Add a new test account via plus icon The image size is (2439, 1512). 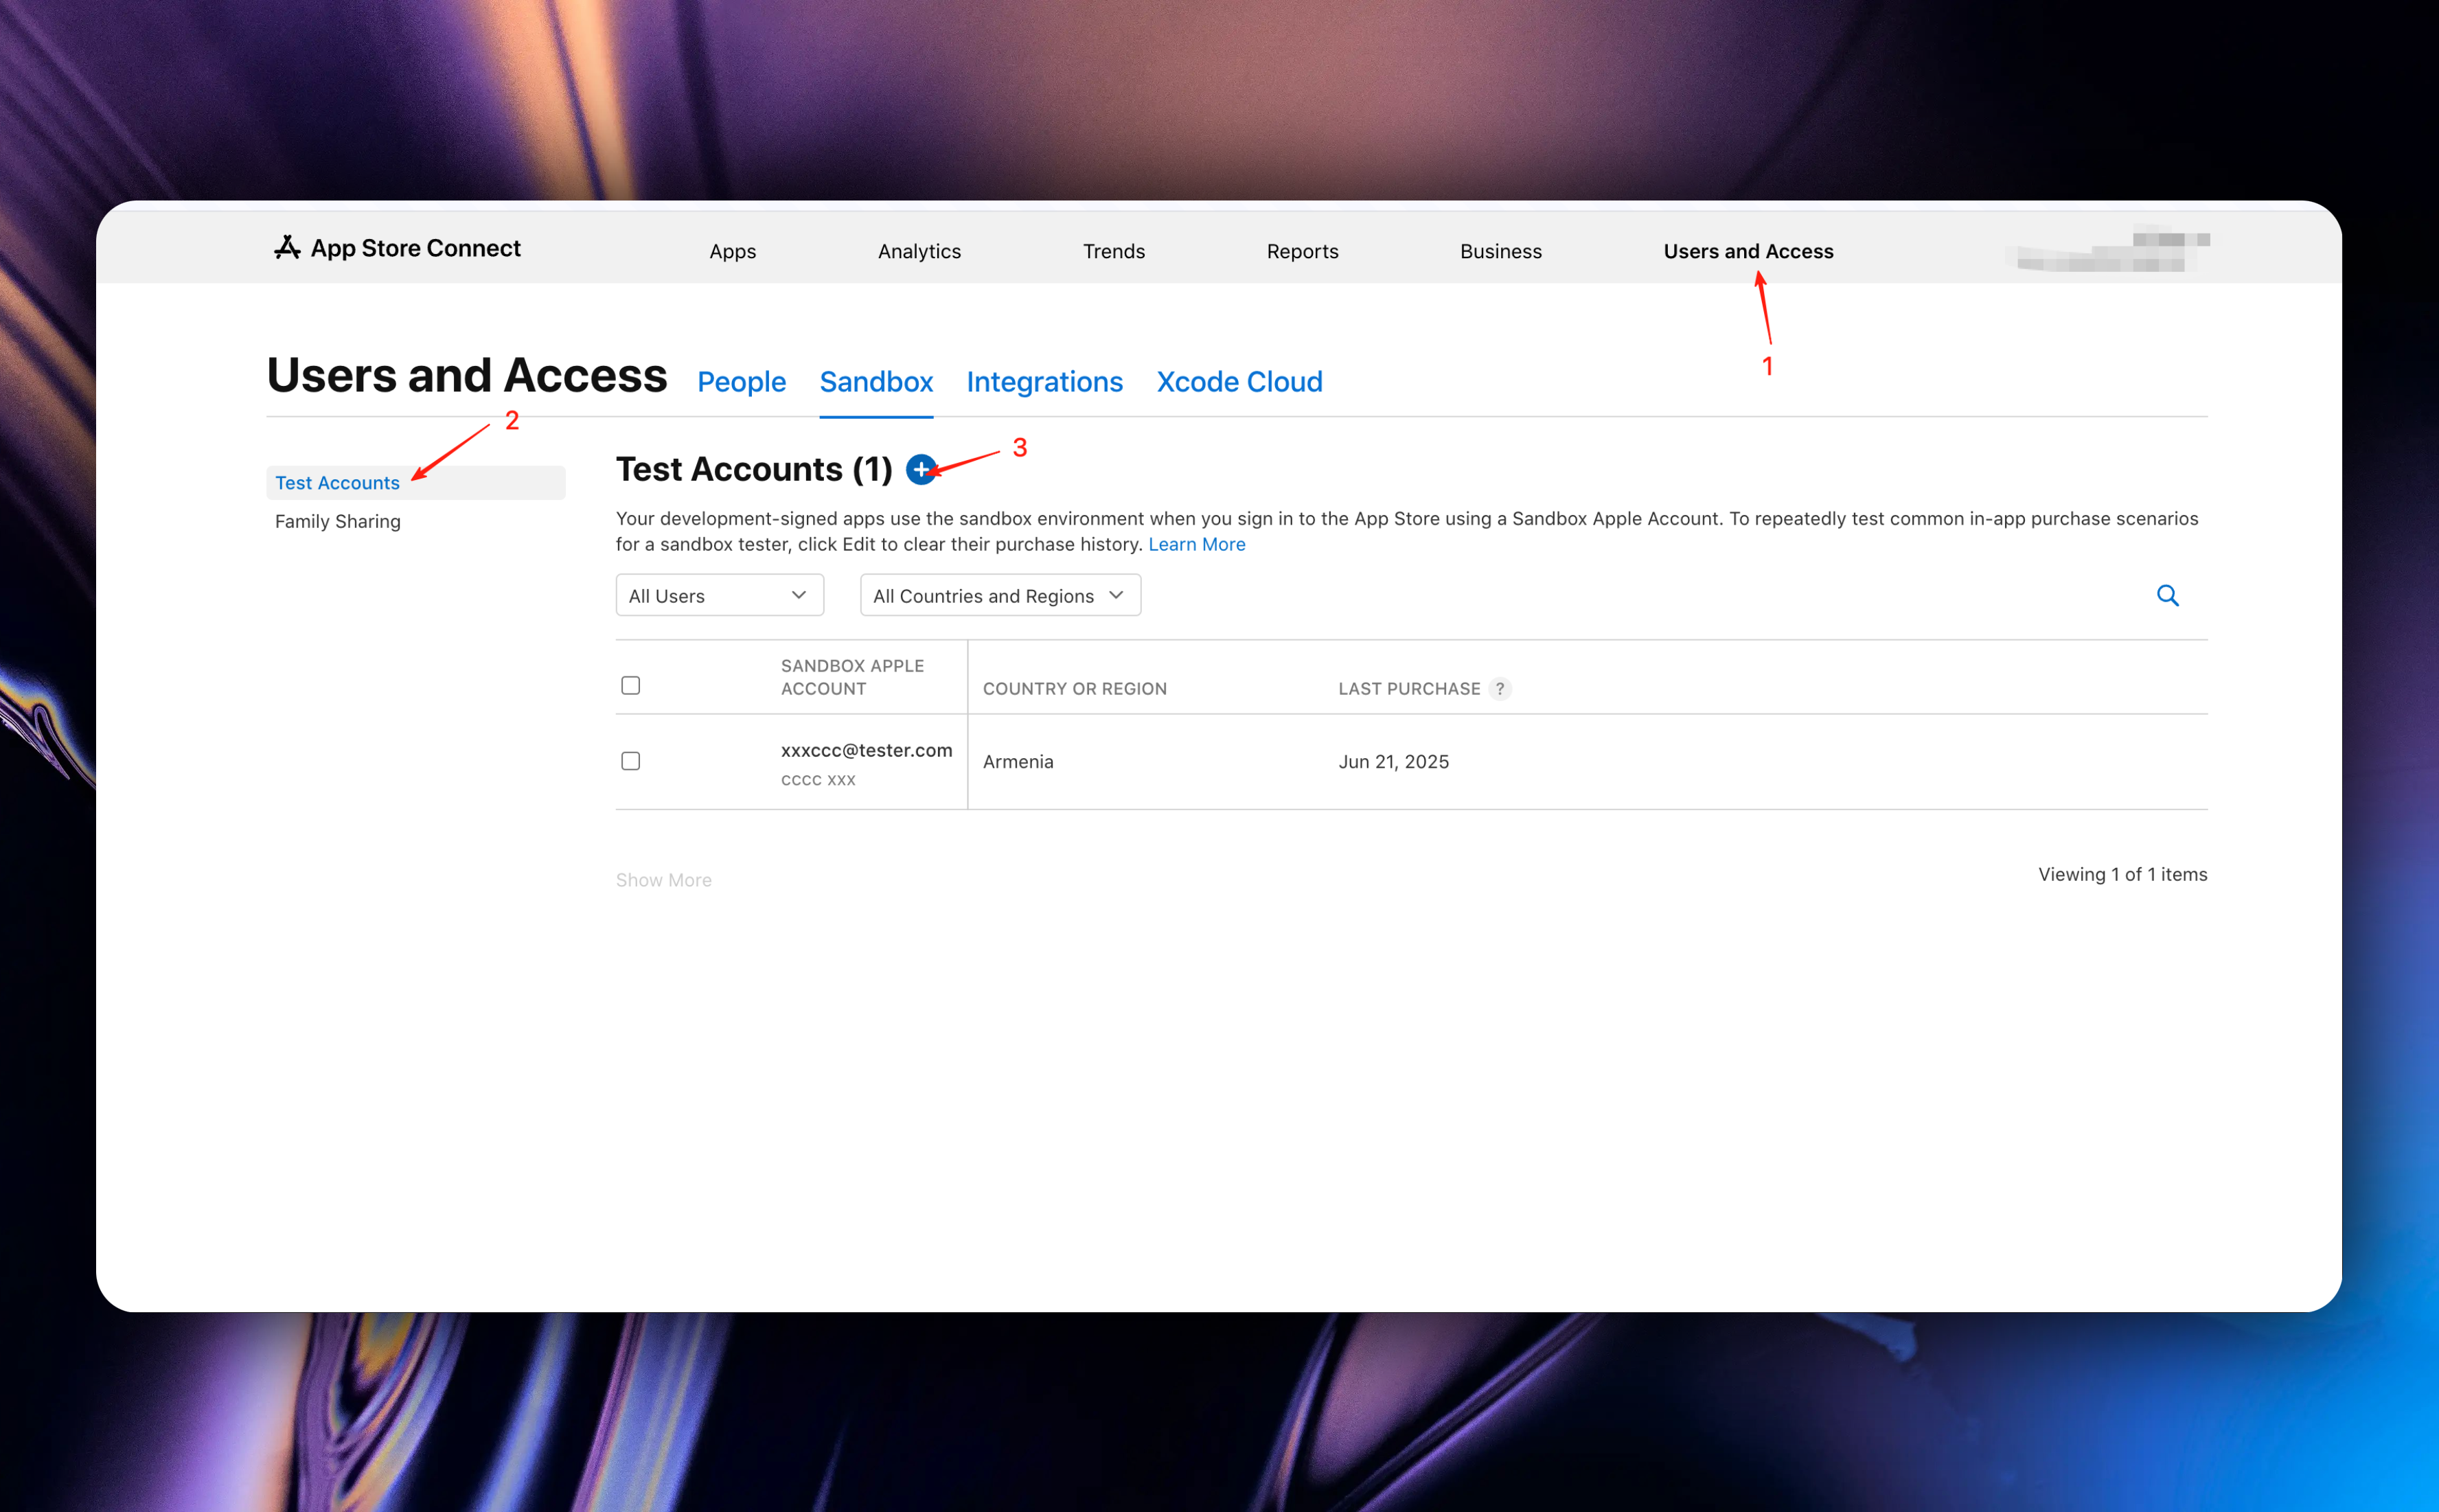point(921,469)
